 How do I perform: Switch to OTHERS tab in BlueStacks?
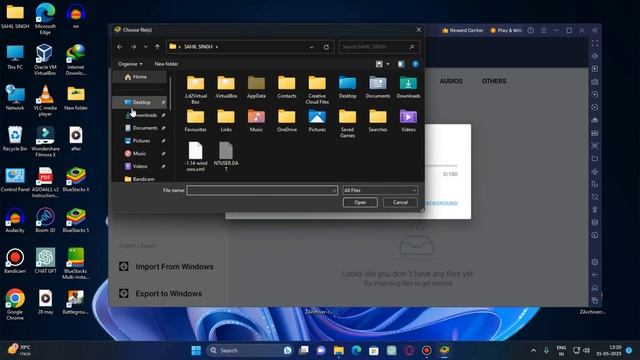pyautogui.click(x=494, y=81)
